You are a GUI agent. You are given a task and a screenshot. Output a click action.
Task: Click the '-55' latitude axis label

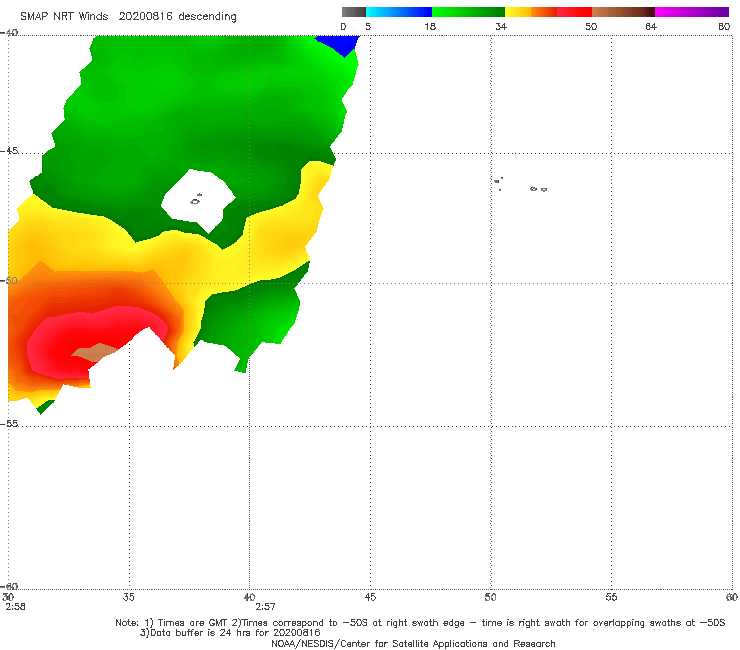click(9, 423)
